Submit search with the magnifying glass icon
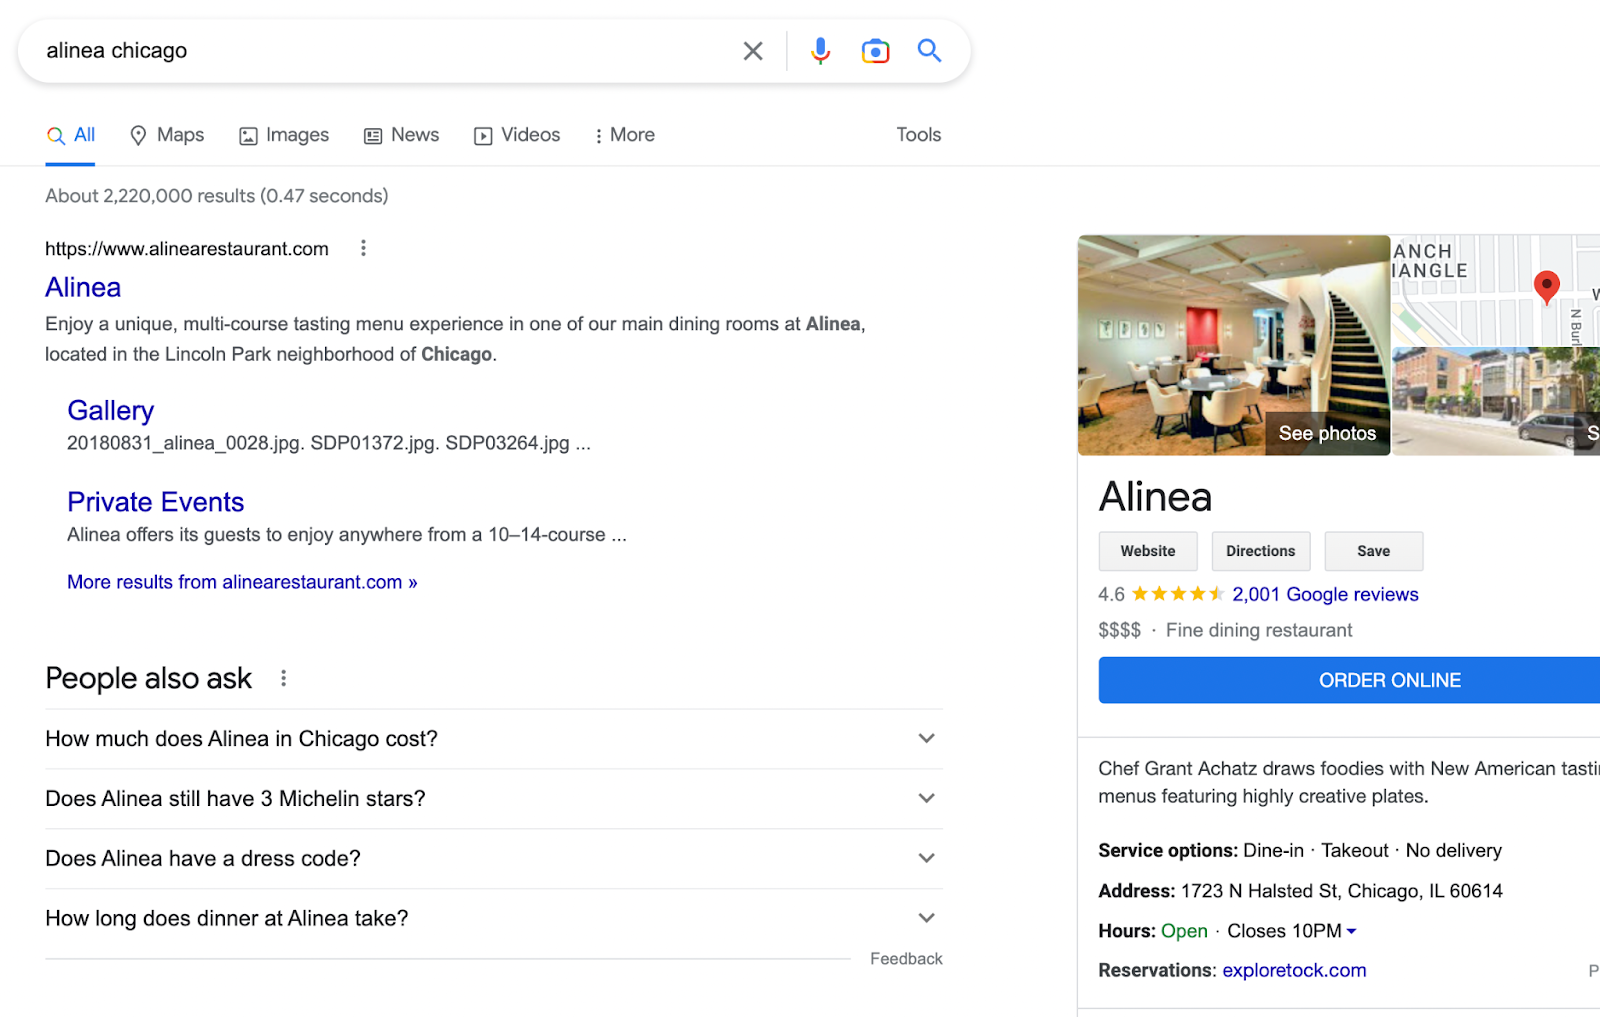 [929, 50]
